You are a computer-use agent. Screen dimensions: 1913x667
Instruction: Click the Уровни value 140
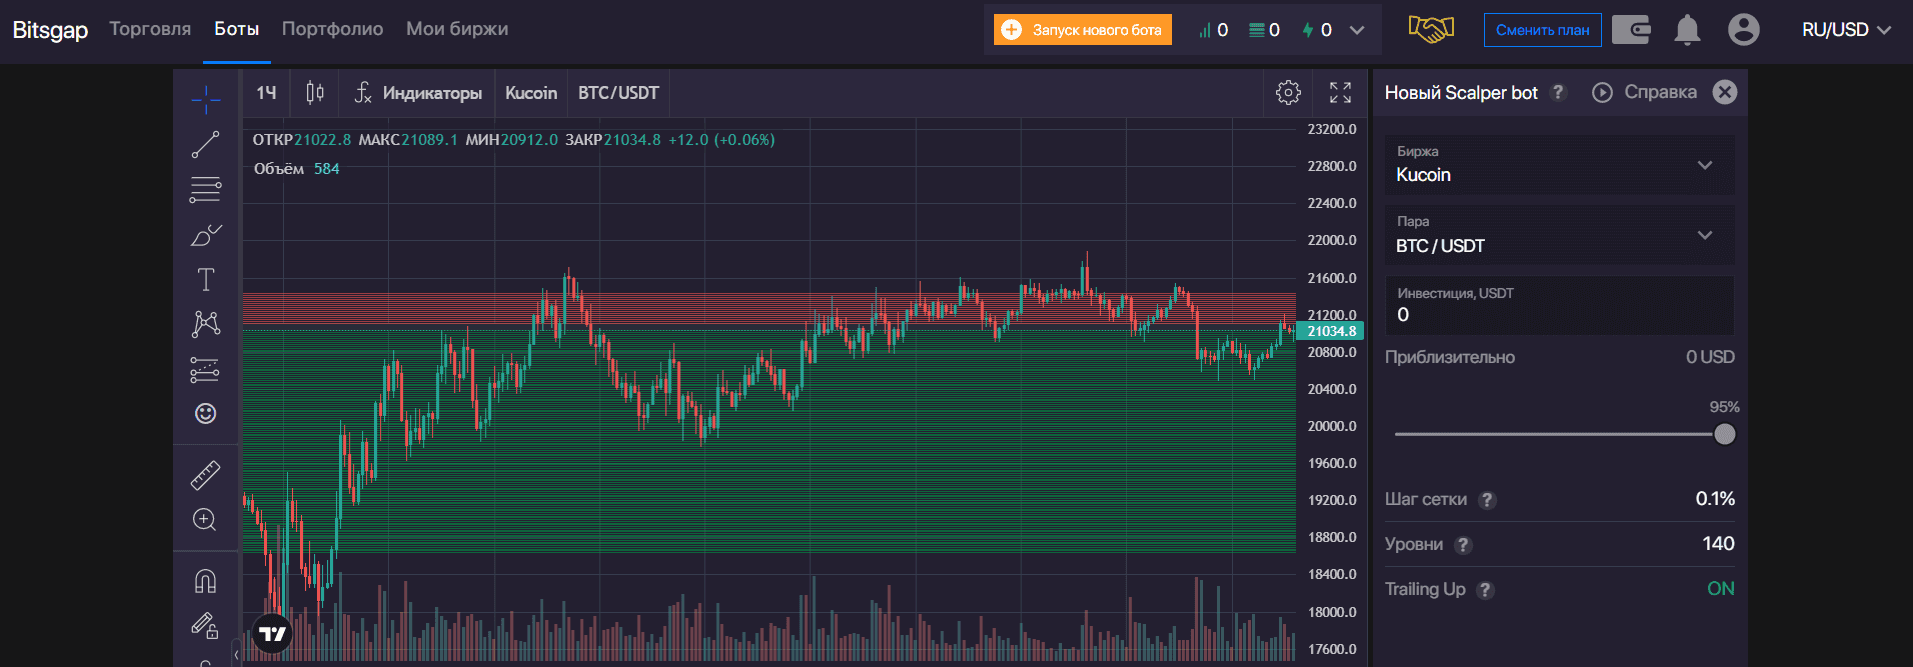1718,544
